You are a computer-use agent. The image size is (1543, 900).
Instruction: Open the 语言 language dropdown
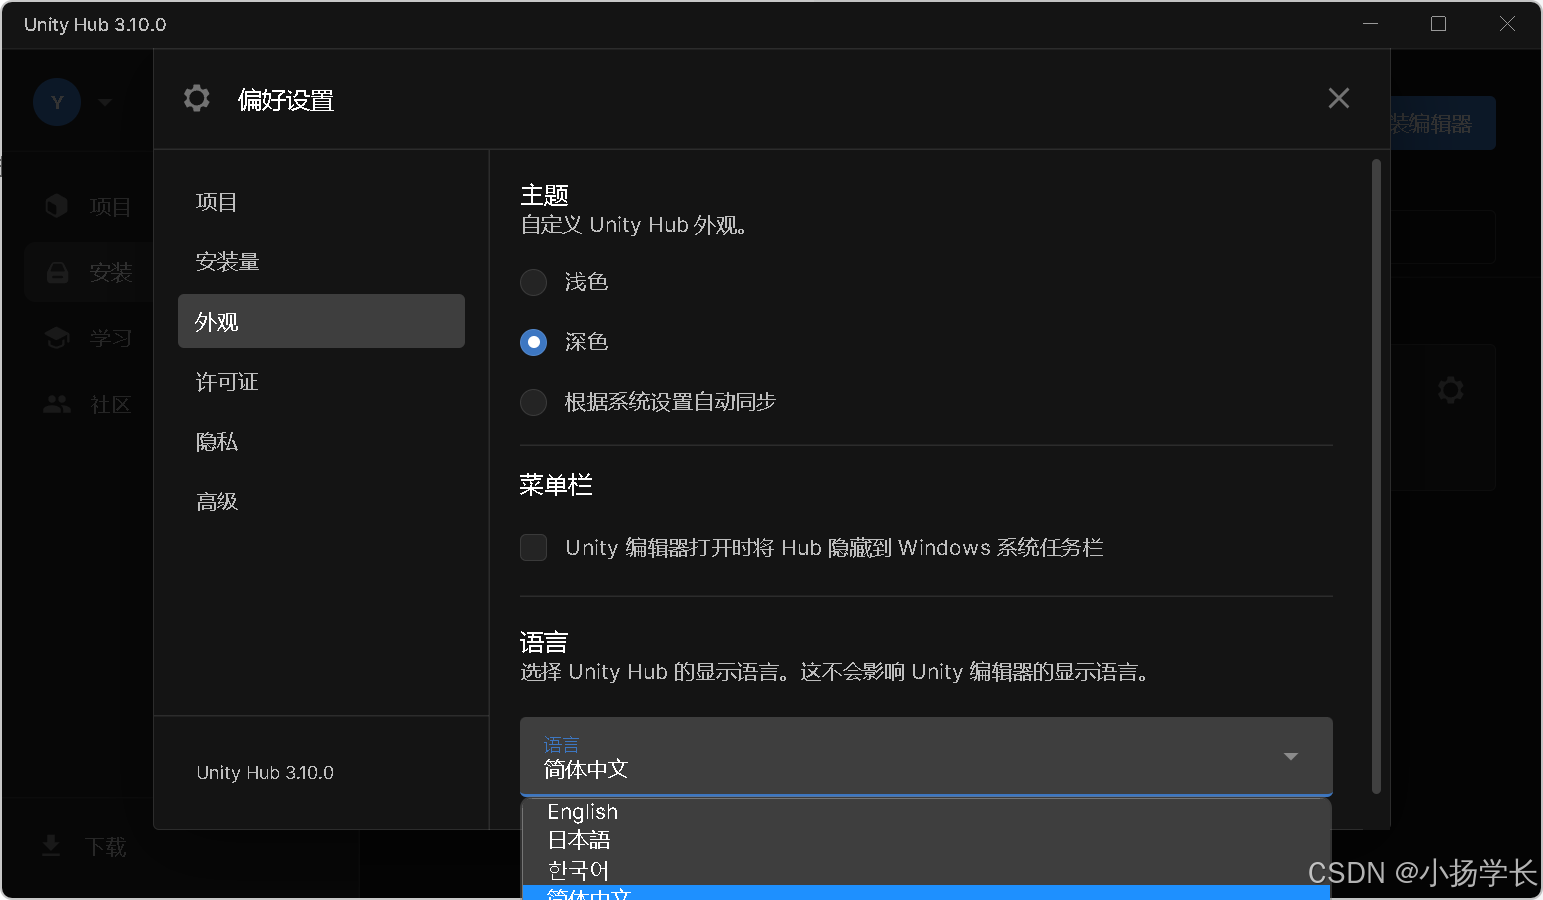(926, 757)
